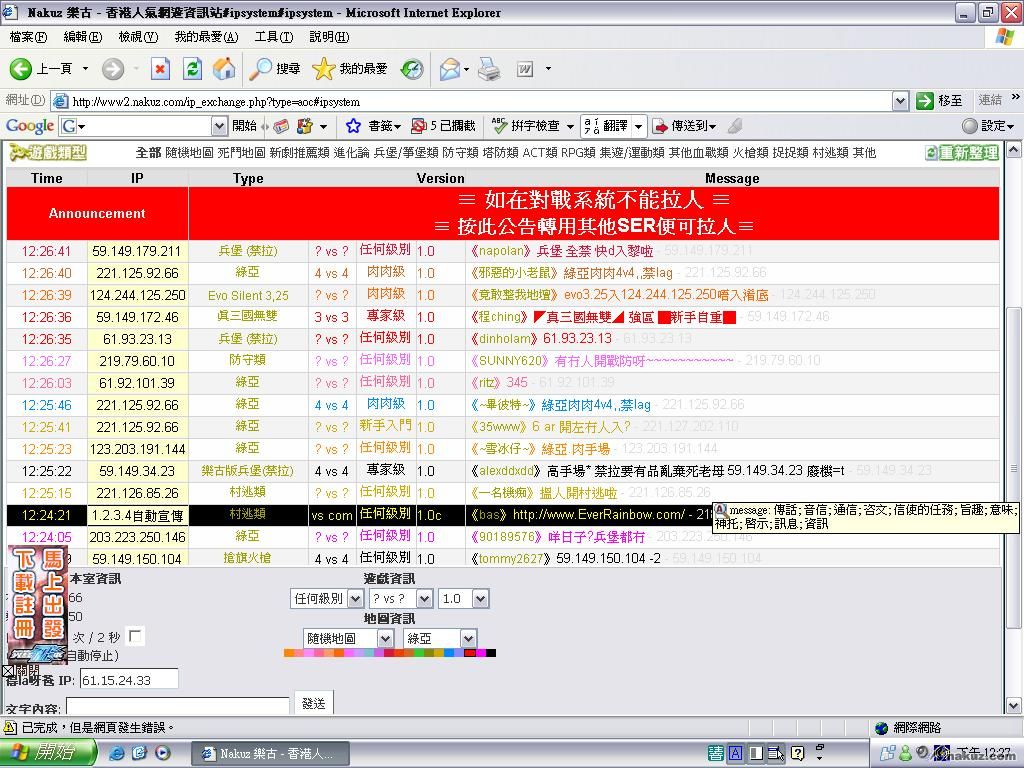
Task: Open the 隨機地圖 map dropdown
Action: [x=349, y=638]
